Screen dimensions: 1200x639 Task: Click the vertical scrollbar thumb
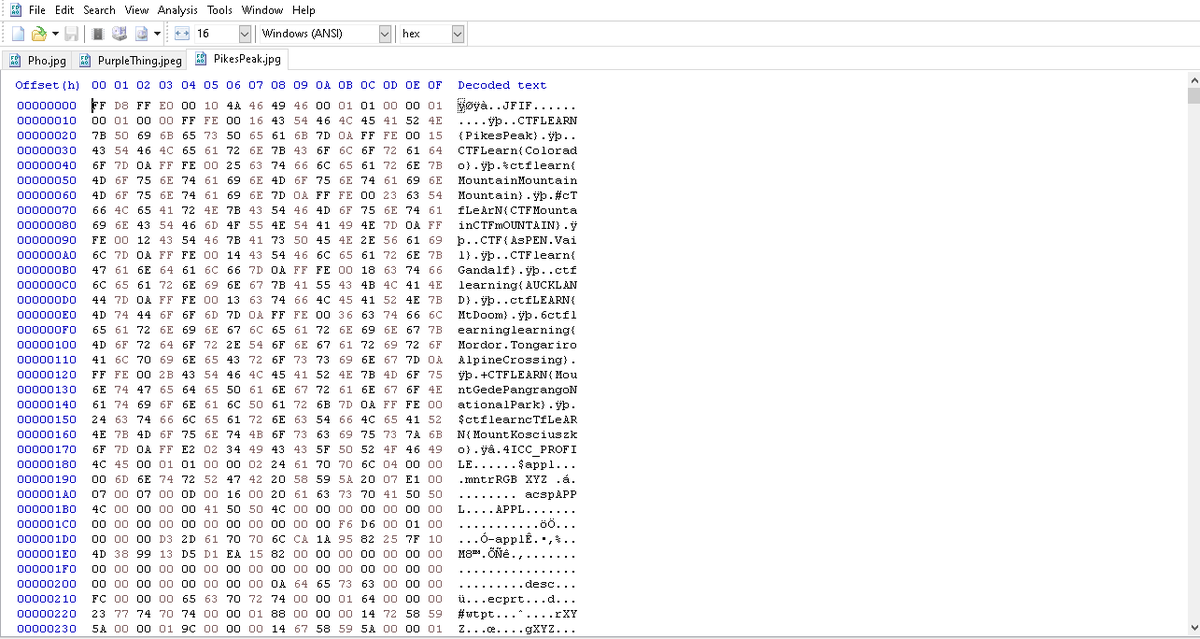tap(1192, 96)
